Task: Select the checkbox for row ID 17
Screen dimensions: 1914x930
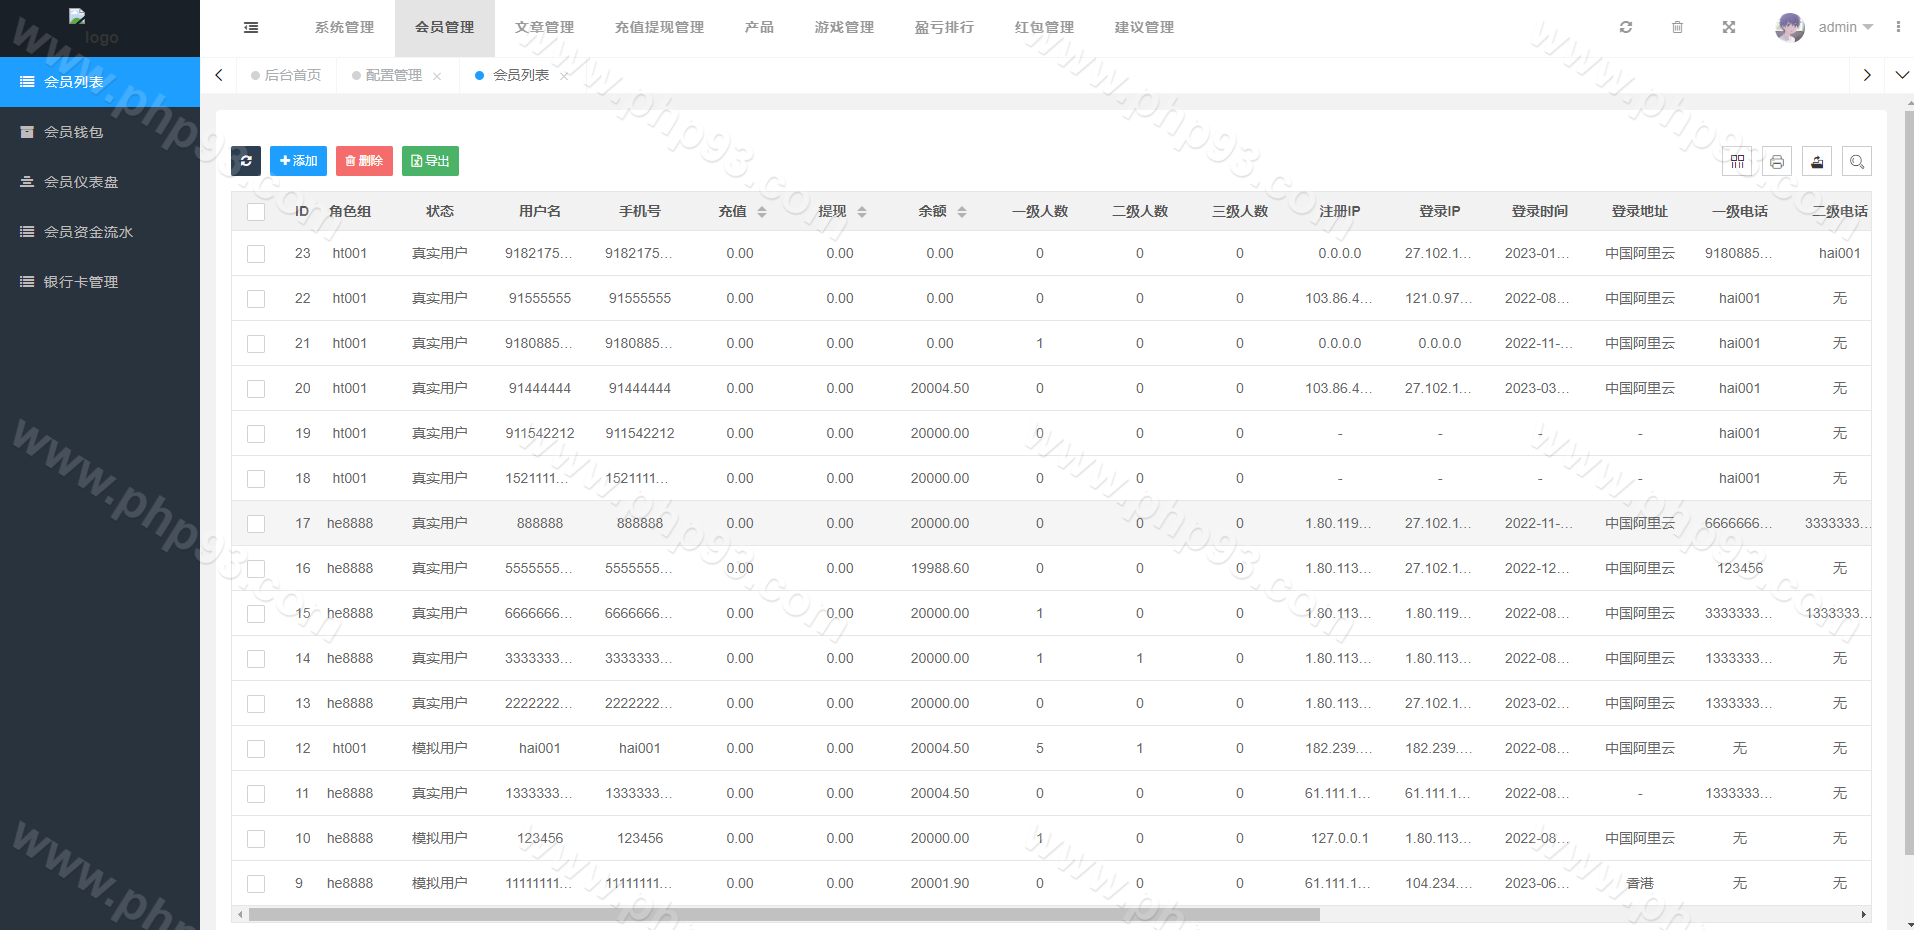Action: tap(256, 524)
